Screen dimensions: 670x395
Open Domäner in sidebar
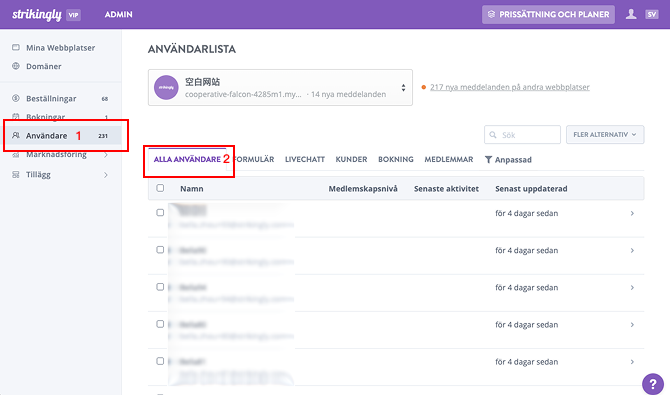pyautogui.click(x=44, y=66)
